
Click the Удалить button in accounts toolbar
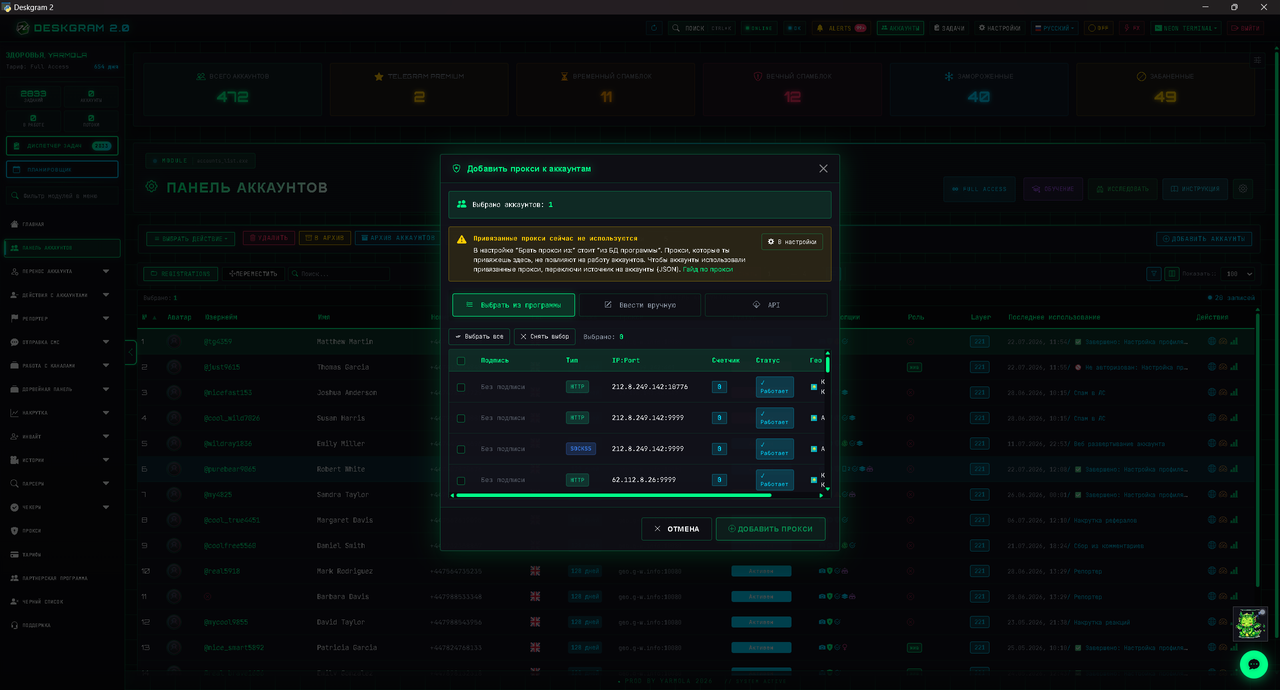[x=268, y=238]
